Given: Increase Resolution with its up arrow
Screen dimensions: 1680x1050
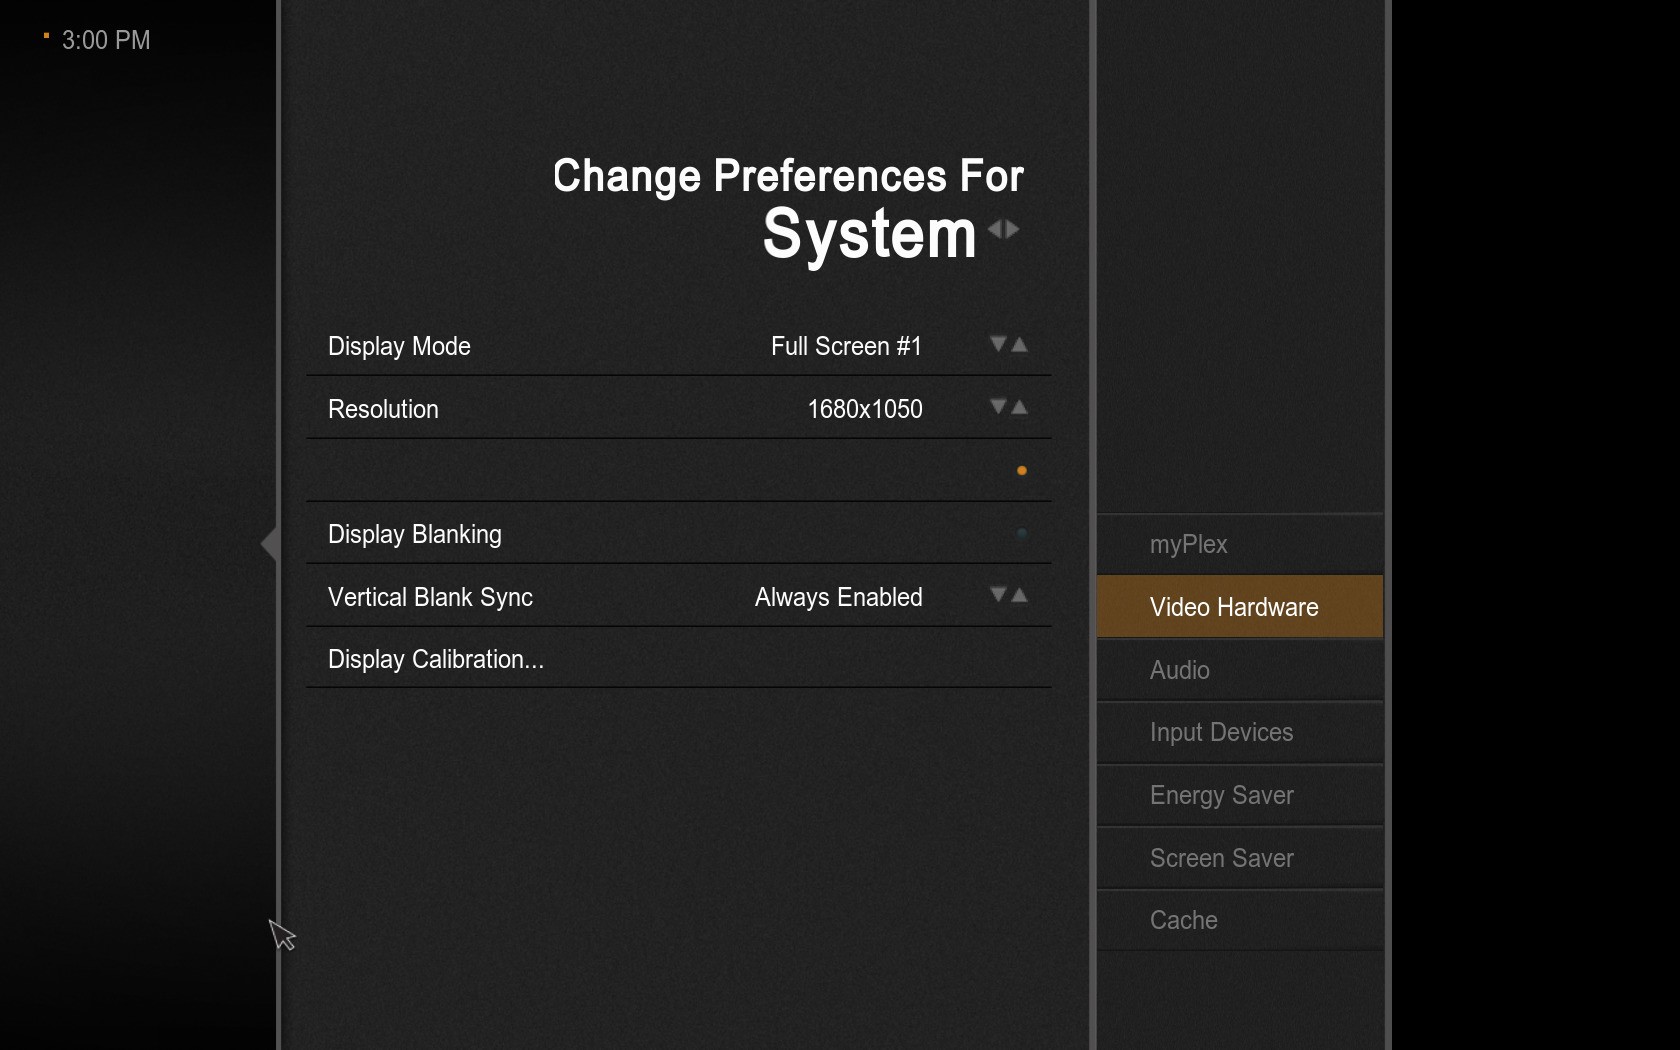Looking at the screenshot, I should coord(1020,407).
